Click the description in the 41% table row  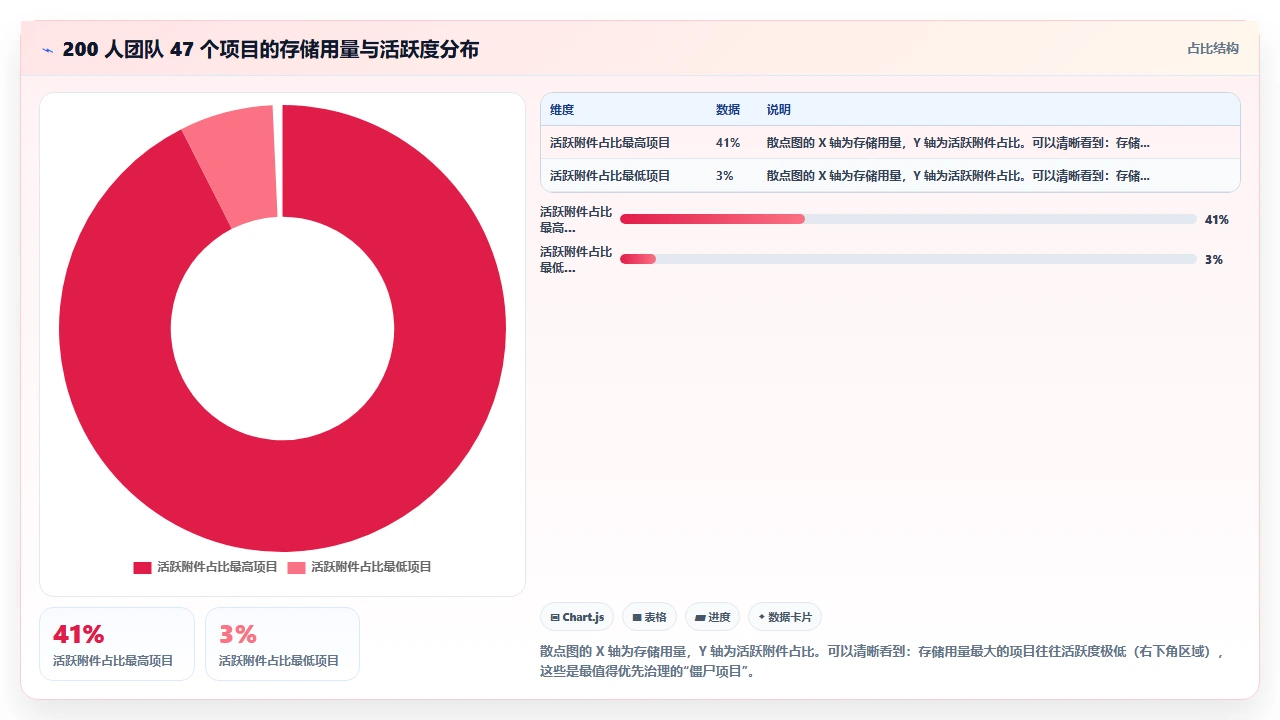click(x=958, y=143)
